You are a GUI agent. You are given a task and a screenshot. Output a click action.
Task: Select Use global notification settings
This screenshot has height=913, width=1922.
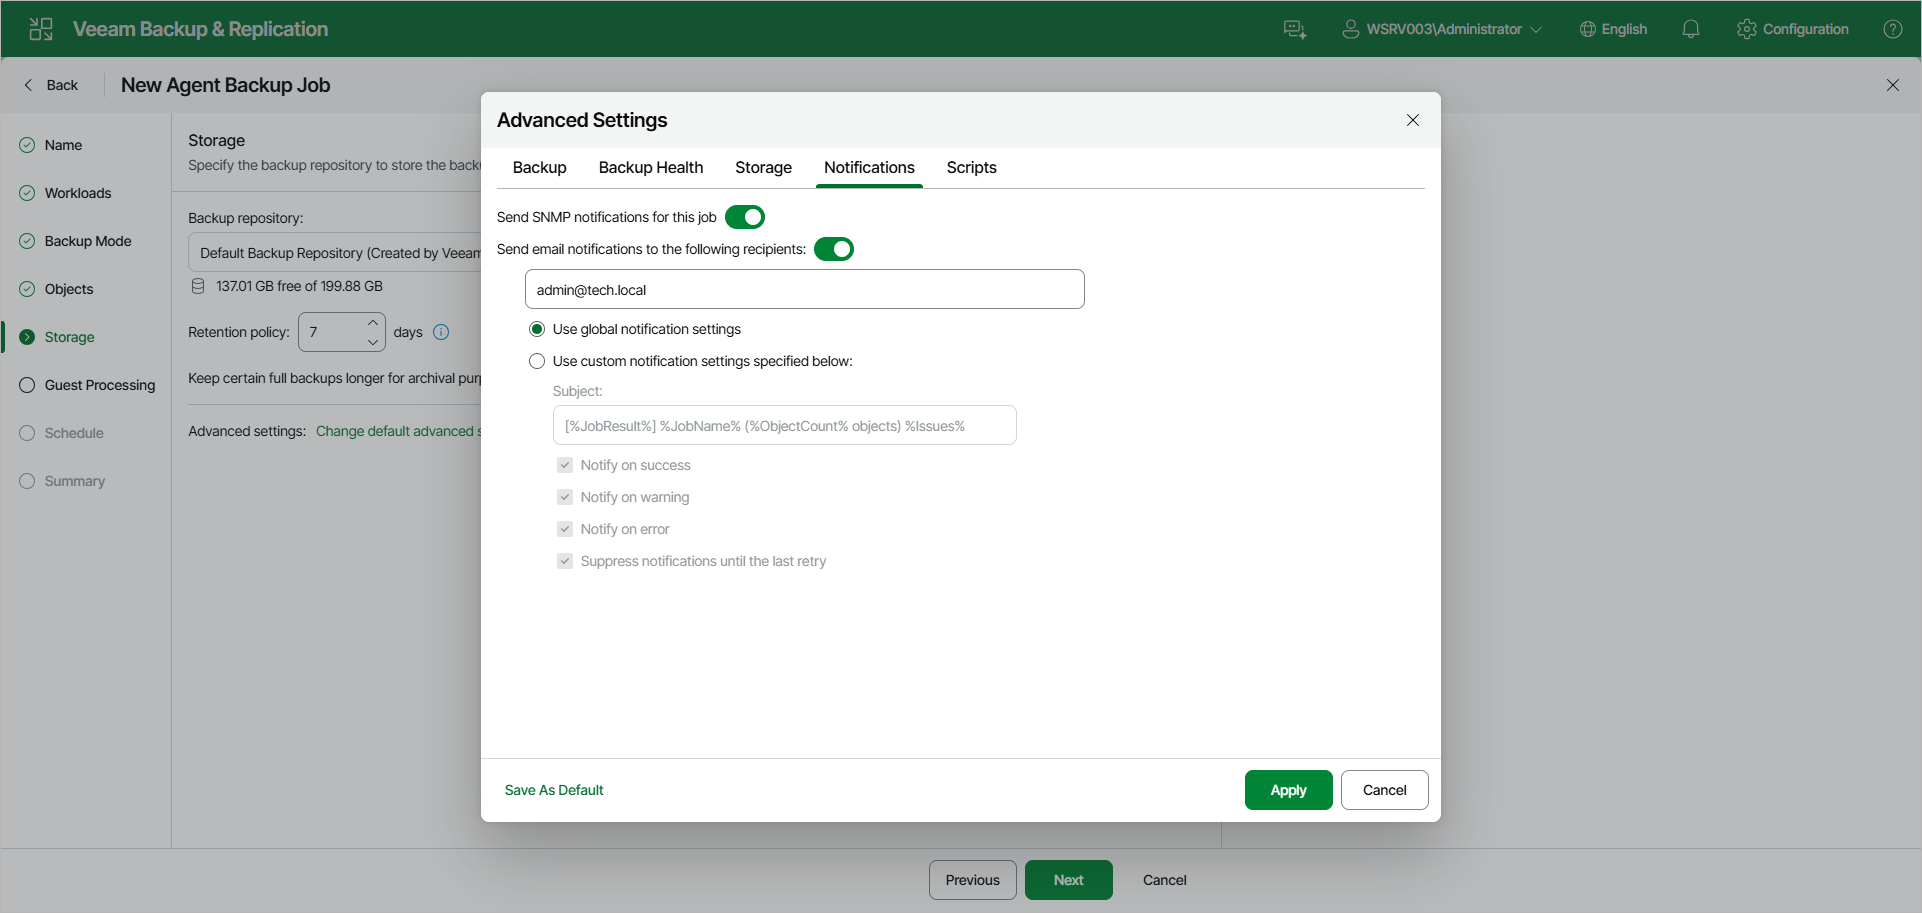point(537,329)
